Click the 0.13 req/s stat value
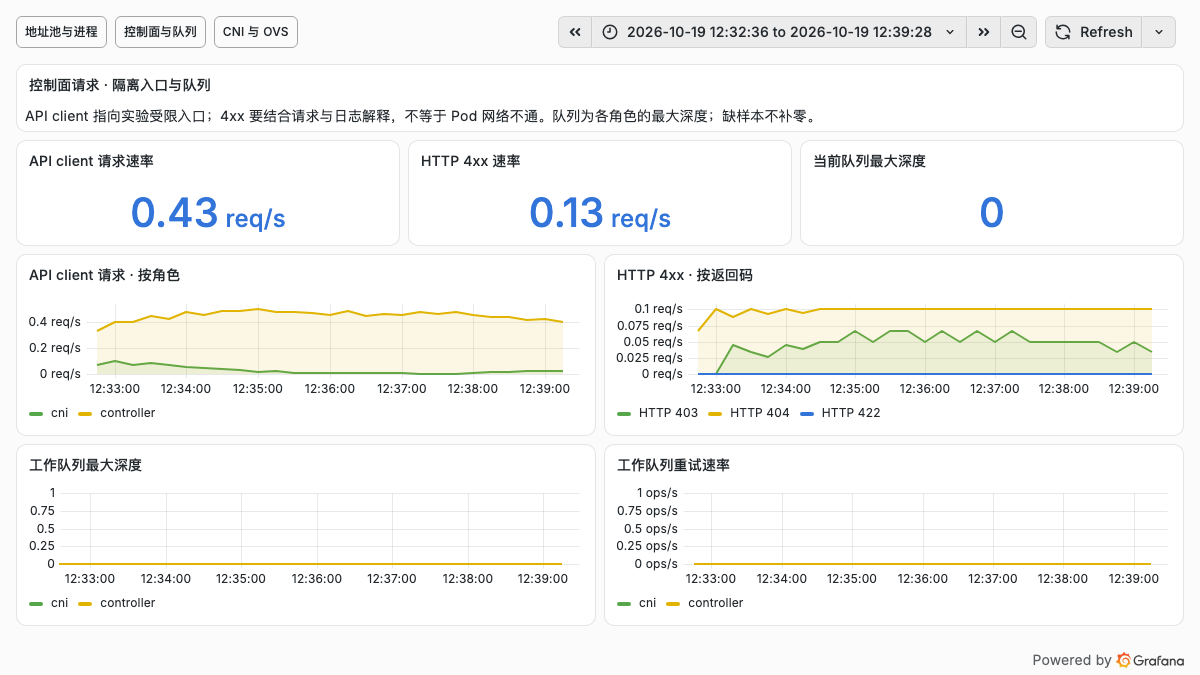This screenshot has height=675, width=1200. click(x=600, y=213)
